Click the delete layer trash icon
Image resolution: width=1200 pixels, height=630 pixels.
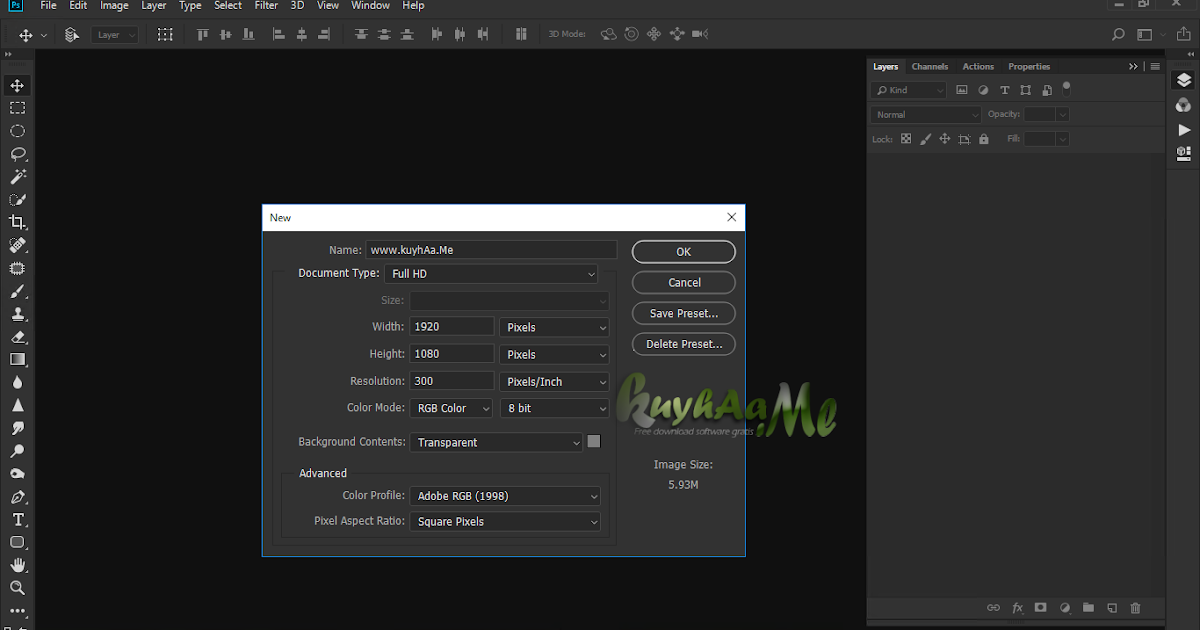click(1135, 607)
